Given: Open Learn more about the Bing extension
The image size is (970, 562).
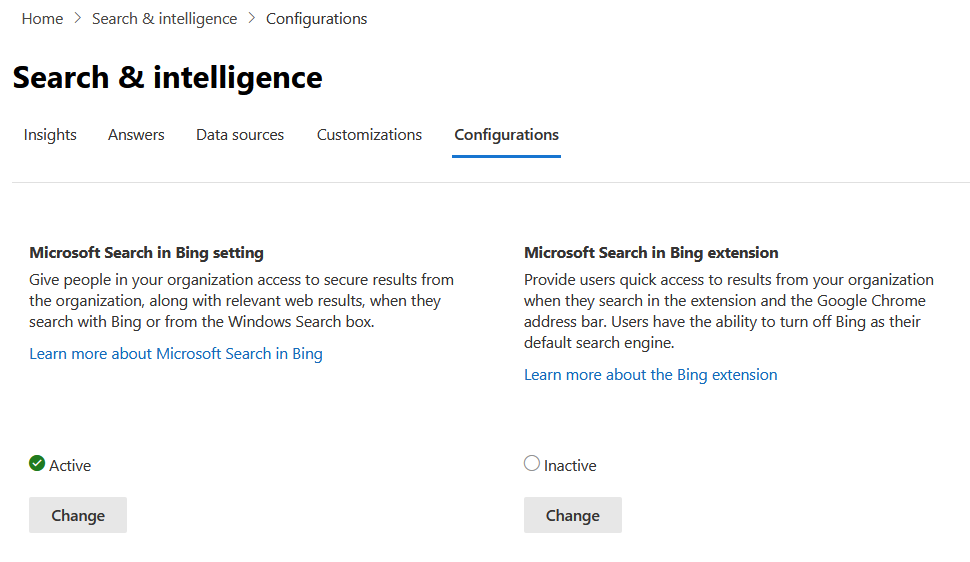Looking at the screenshot, I should click(x=651, y=374).
